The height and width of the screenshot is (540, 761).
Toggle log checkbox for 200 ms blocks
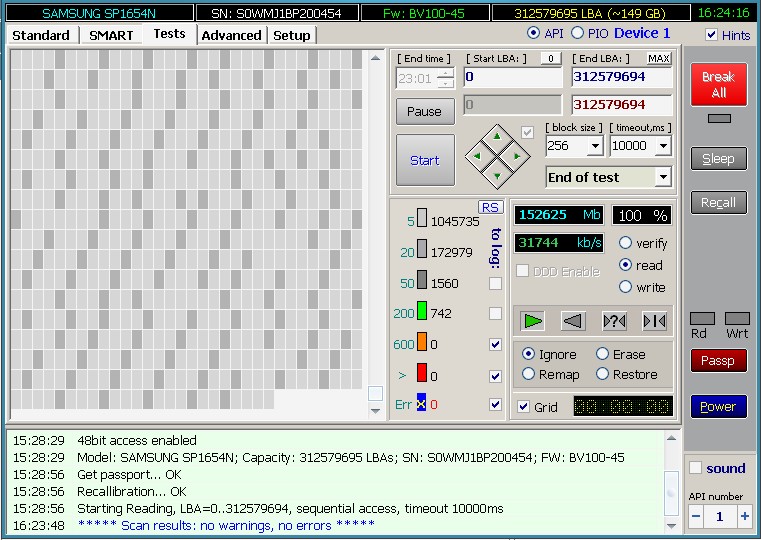pyautogui.click(x=495, y=313)
